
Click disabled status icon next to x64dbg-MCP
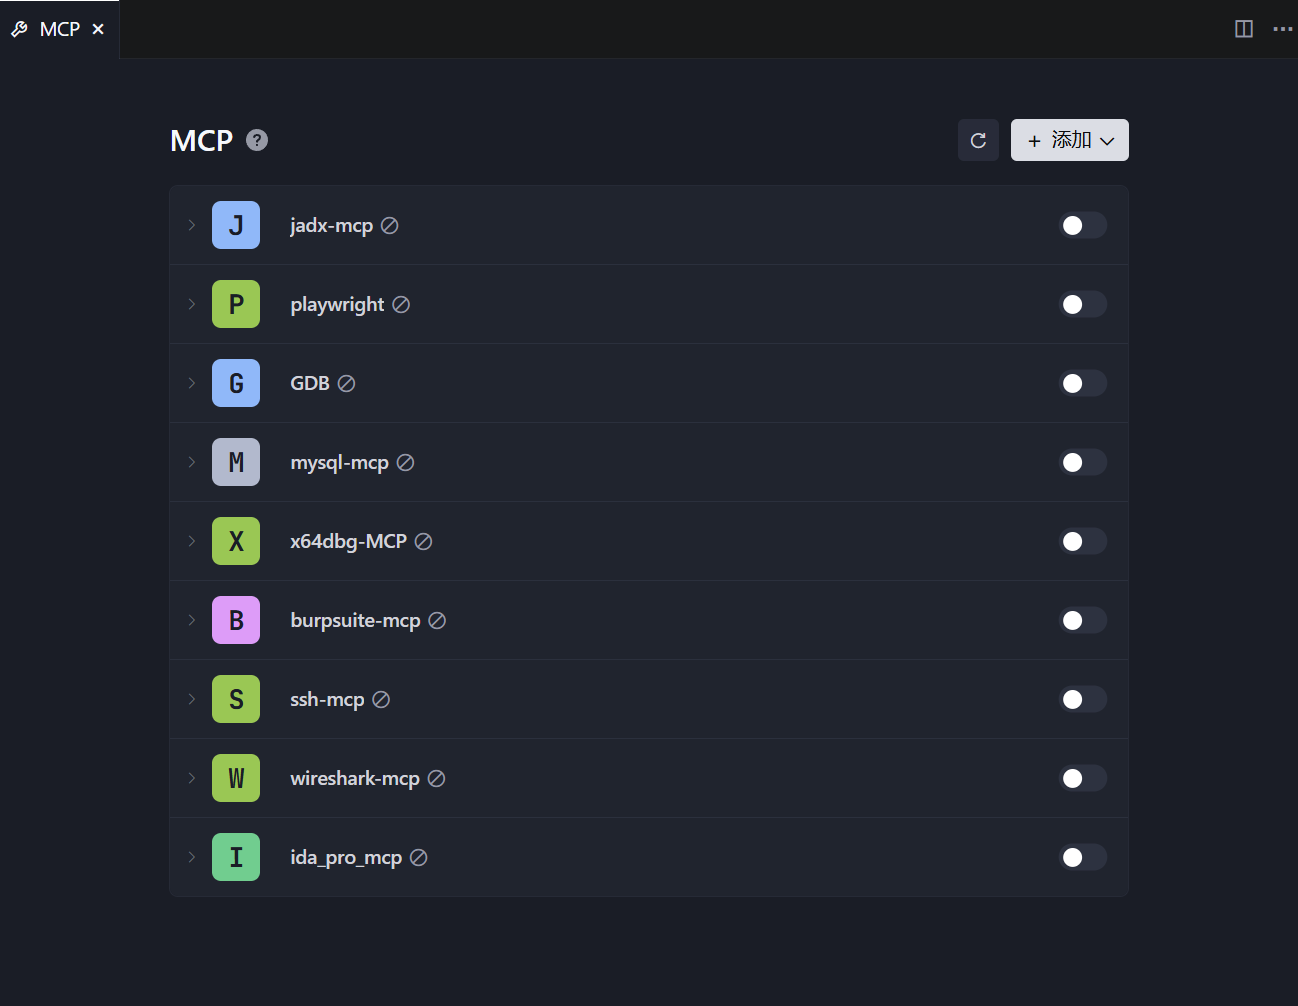tap(424, 542)
